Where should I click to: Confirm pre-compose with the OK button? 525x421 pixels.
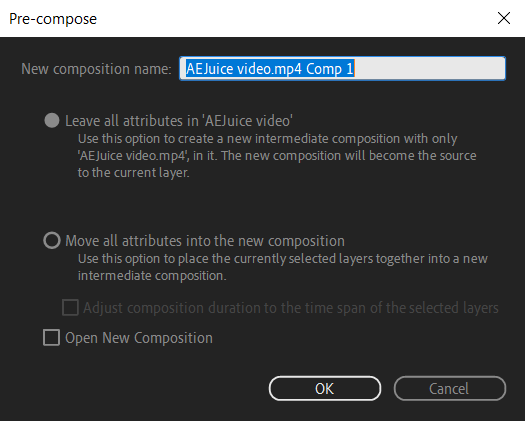click(325, 389)
